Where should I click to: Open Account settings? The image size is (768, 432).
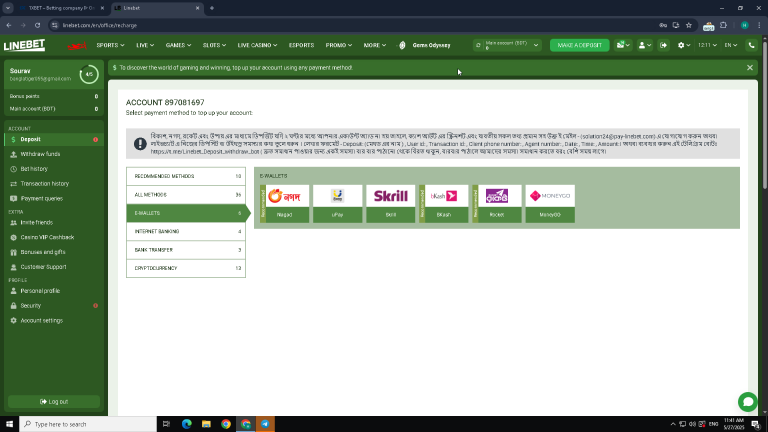tap(54, 320)
